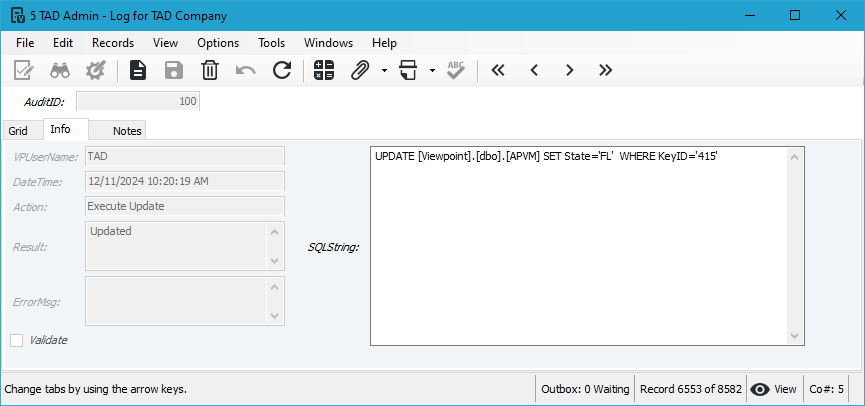Delete record with the trash can icon
The image size is (865, 406).
pyautogui.click(x=210, y=70)
